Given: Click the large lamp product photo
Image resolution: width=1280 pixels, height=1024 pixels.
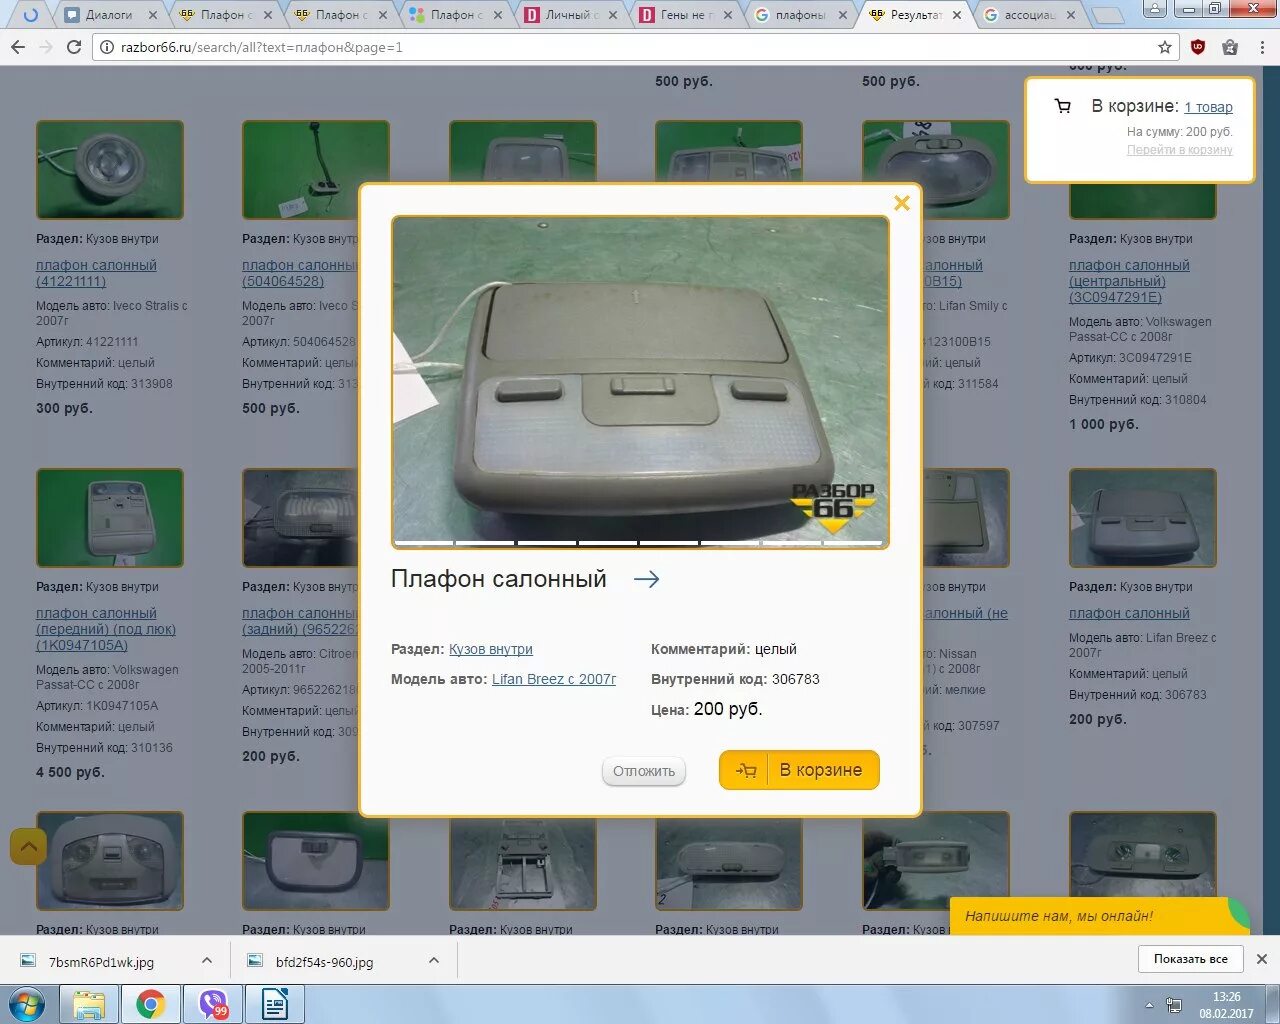Looking at the screenshot, I should 640,382.
